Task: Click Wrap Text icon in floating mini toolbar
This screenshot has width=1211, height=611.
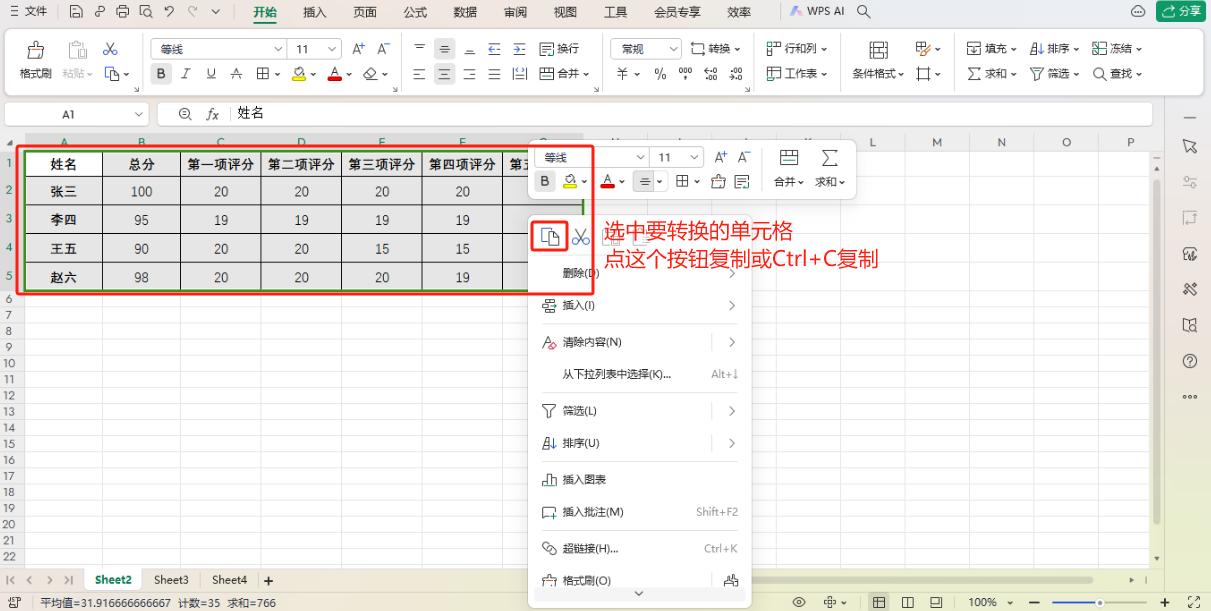Action: pos(742,181)
